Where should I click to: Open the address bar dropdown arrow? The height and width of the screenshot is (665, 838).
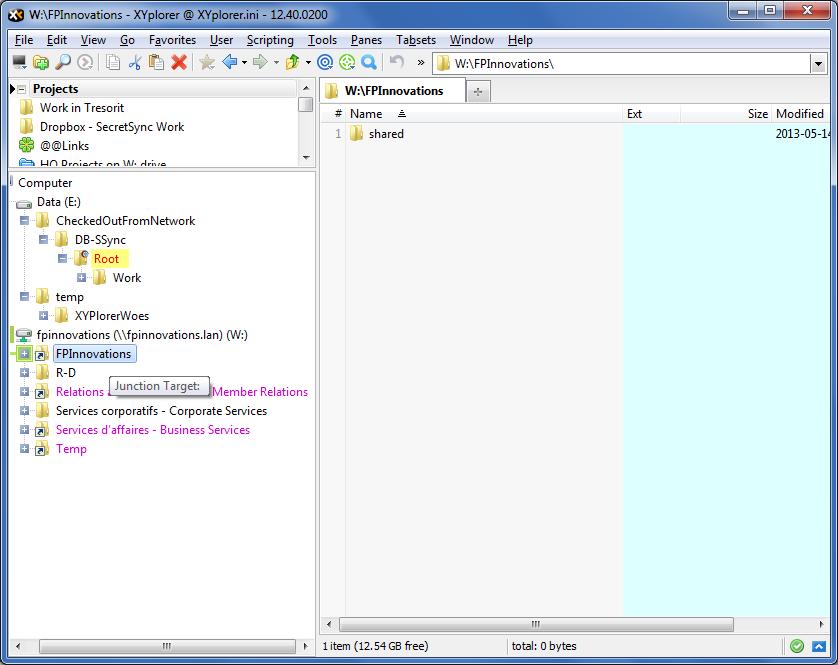817,64
